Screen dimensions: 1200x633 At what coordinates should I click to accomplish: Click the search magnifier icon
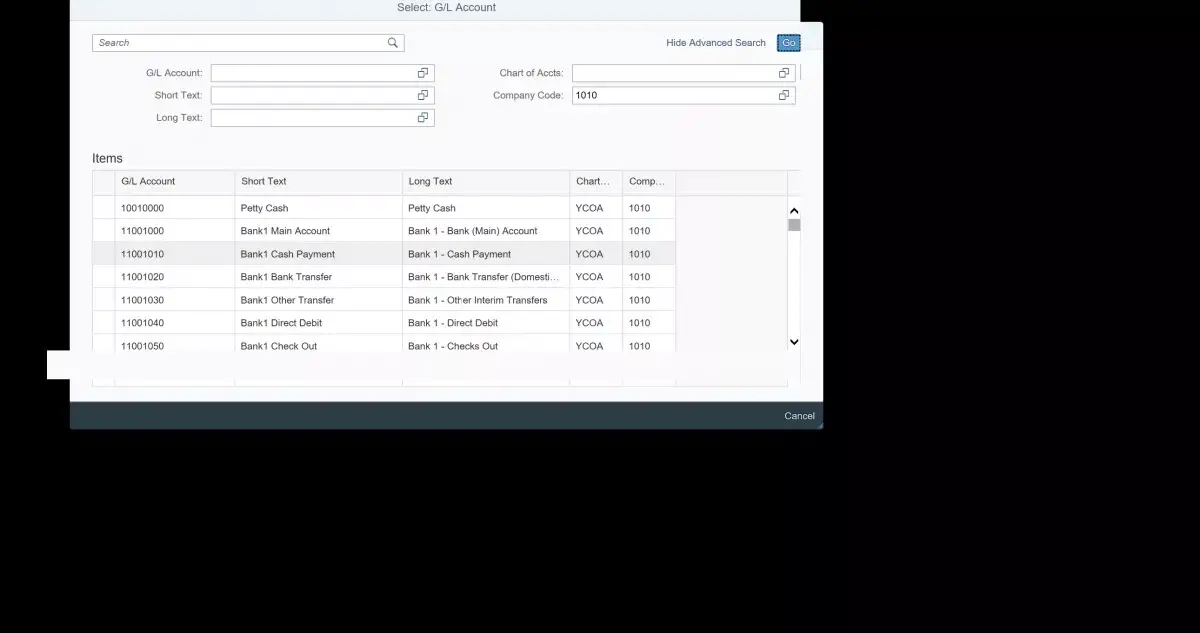[x=393, y=43]
